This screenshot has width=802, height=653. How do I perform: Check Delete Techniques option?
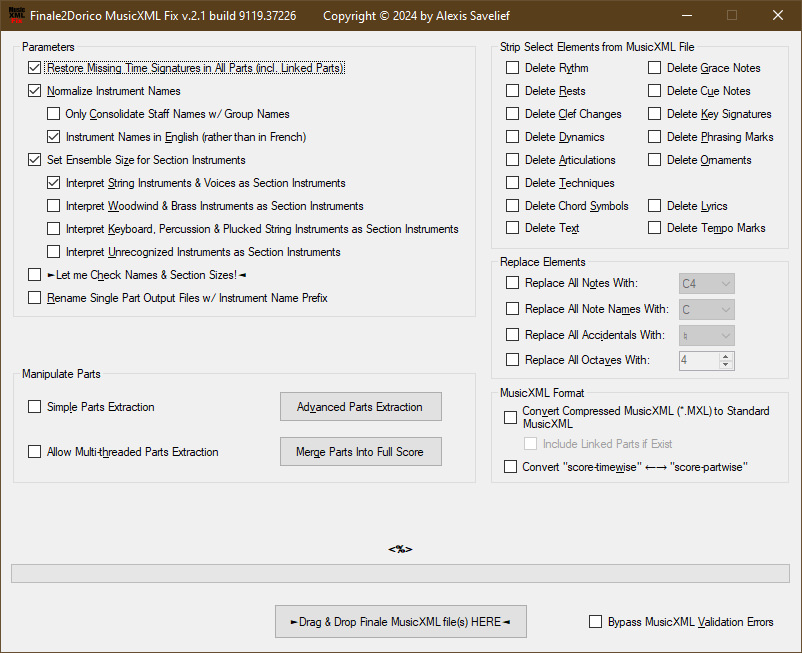[x=512, y=183]
